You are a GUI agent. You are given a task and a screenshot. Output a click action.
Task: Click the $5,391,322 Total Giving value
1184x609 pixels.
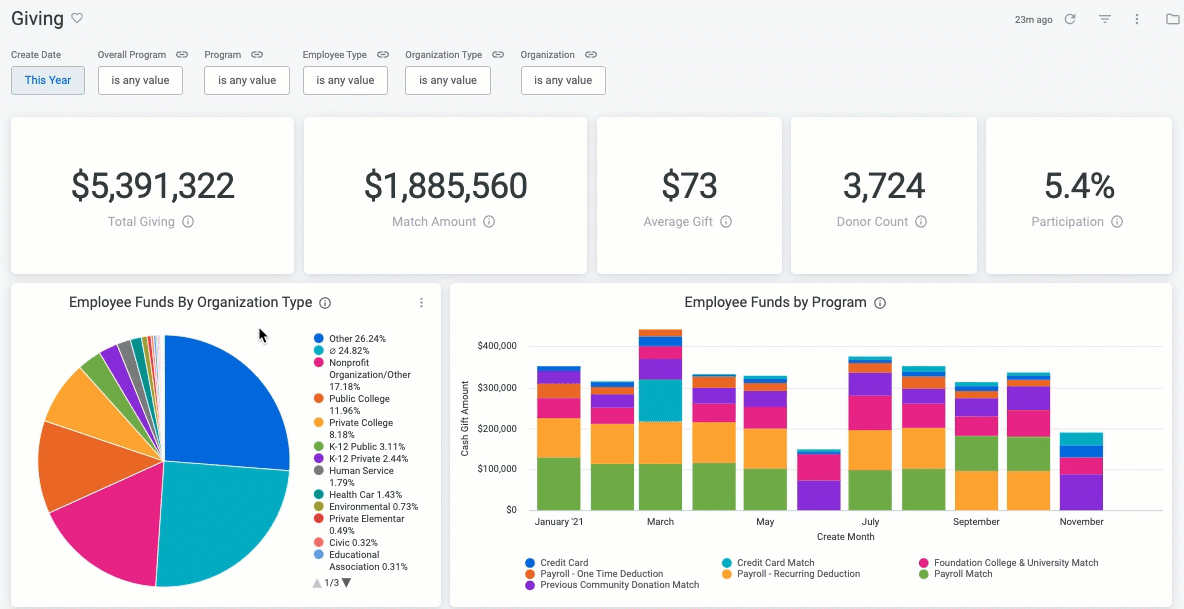coord(153,186)
